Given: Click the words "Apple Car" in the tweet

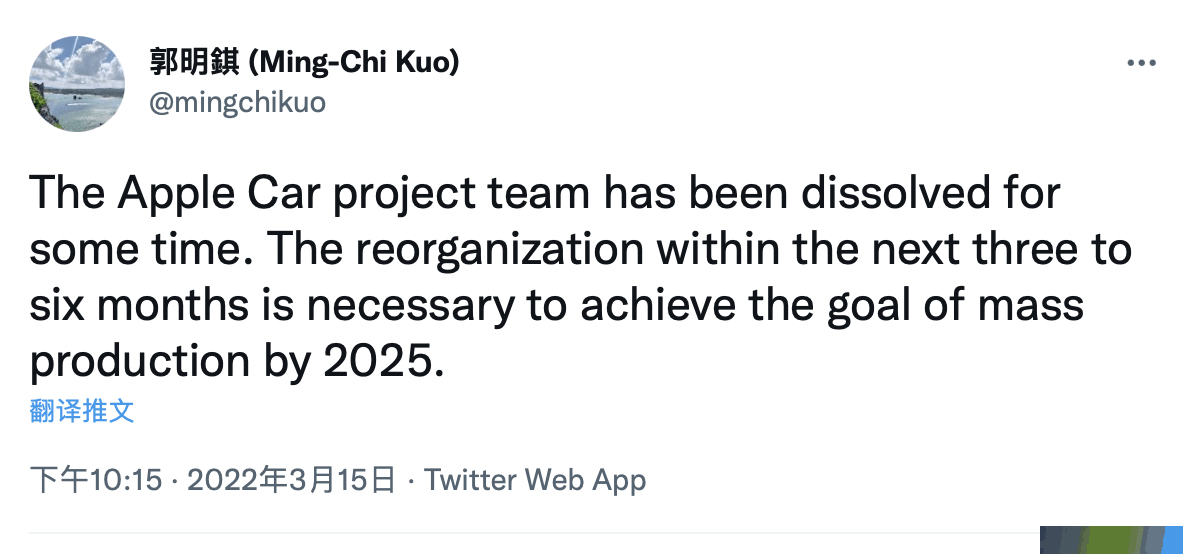Looking at the screenshot, I should point(219,195).
